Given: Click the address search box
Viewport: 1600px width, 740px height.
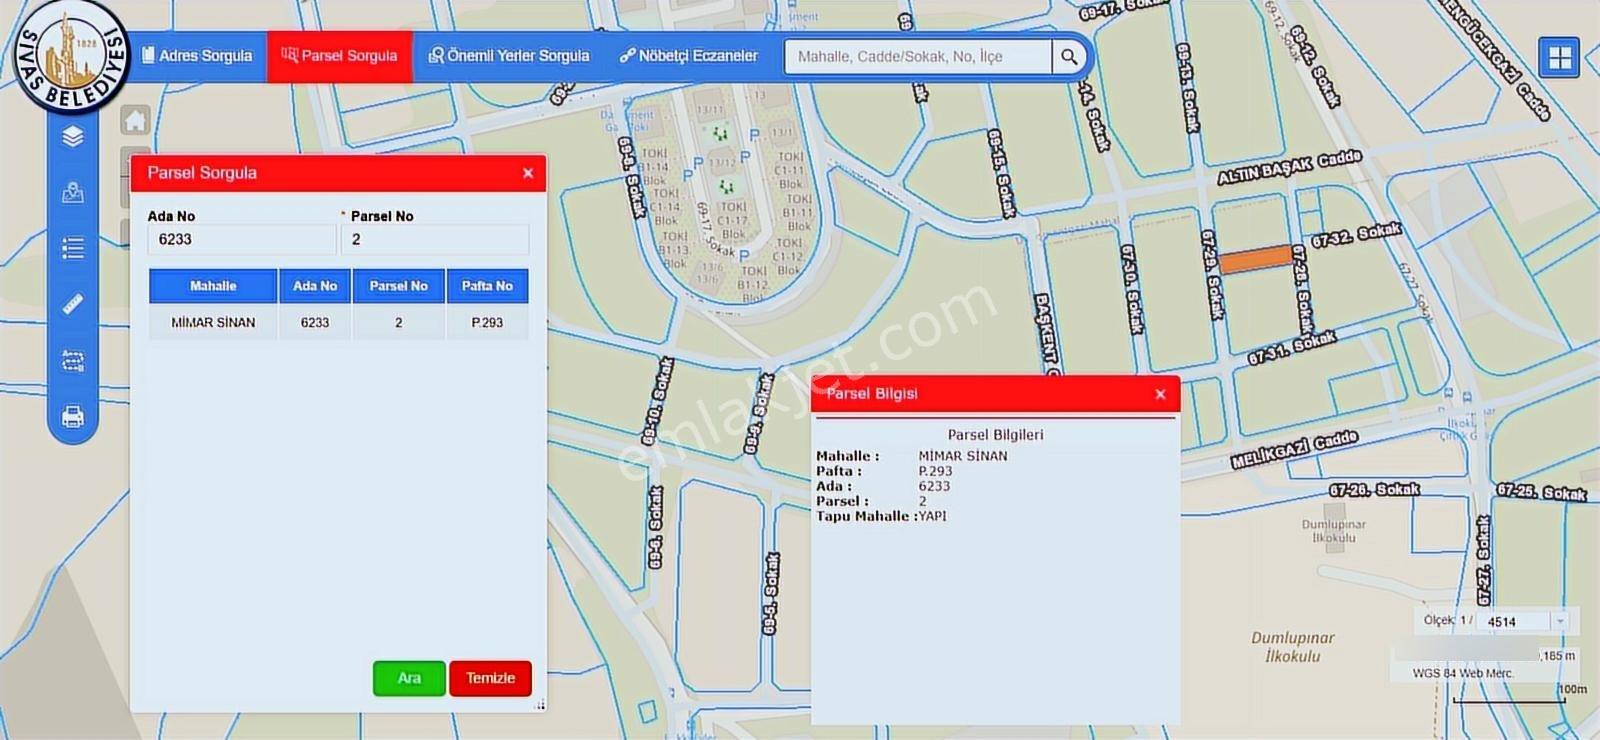Looking at the screenshot, I should click(918, 57).
